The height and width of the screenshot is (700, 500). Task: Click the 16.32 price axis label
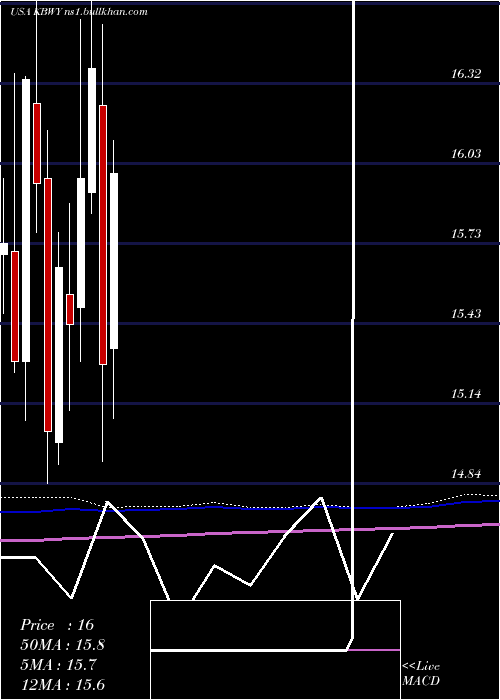466,74
